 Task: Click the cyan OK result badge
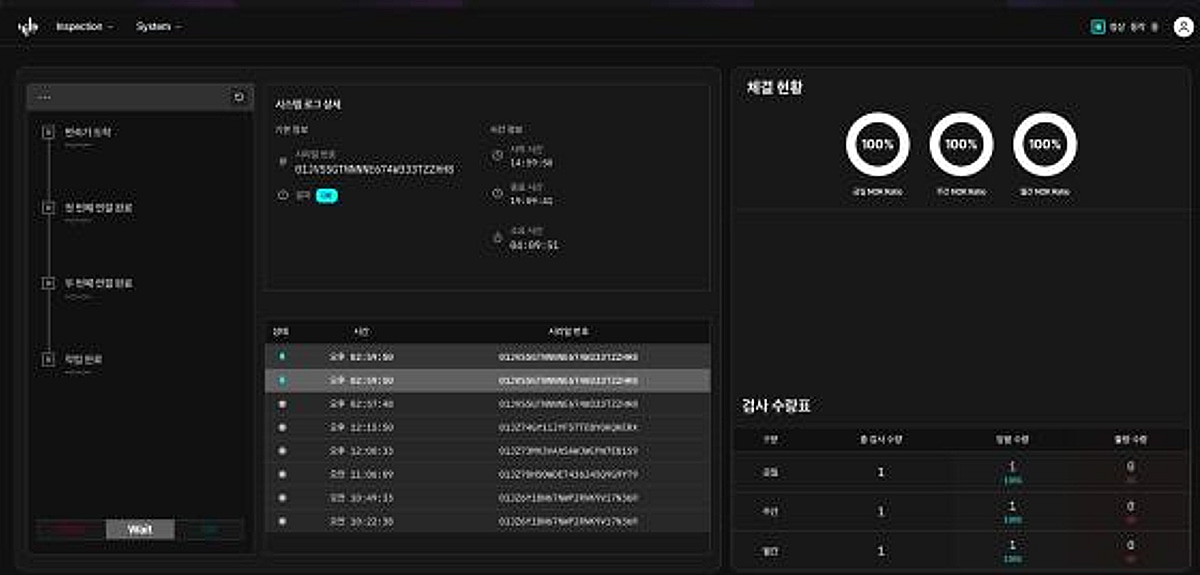(x=327, y=196)
